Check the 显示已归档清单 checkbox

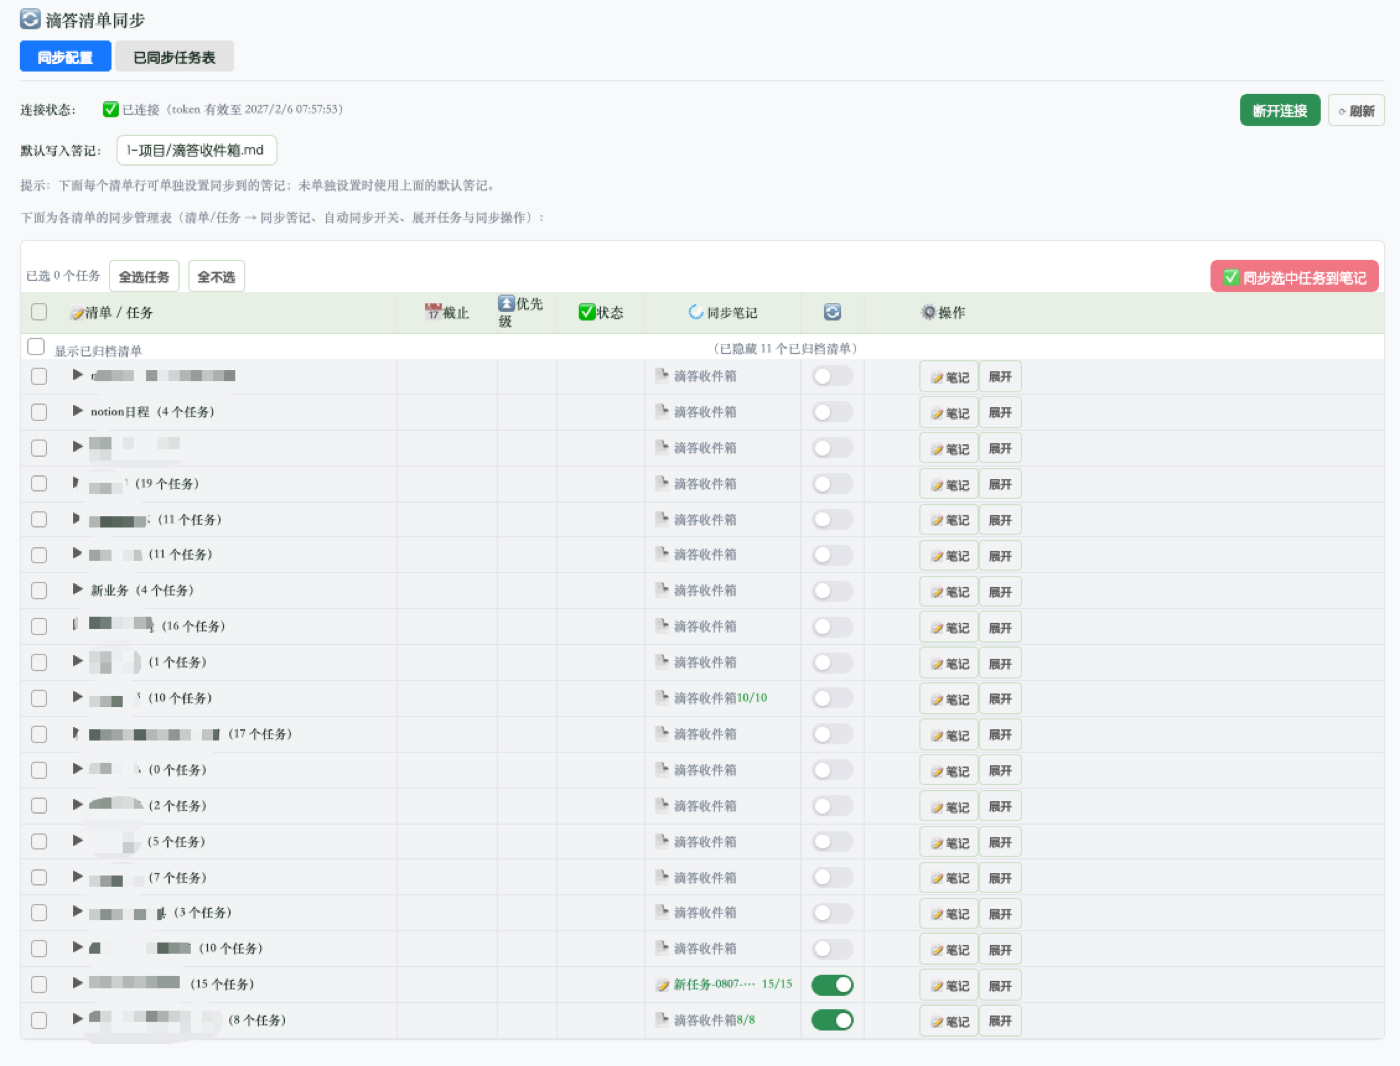click(x=36, y=346)
